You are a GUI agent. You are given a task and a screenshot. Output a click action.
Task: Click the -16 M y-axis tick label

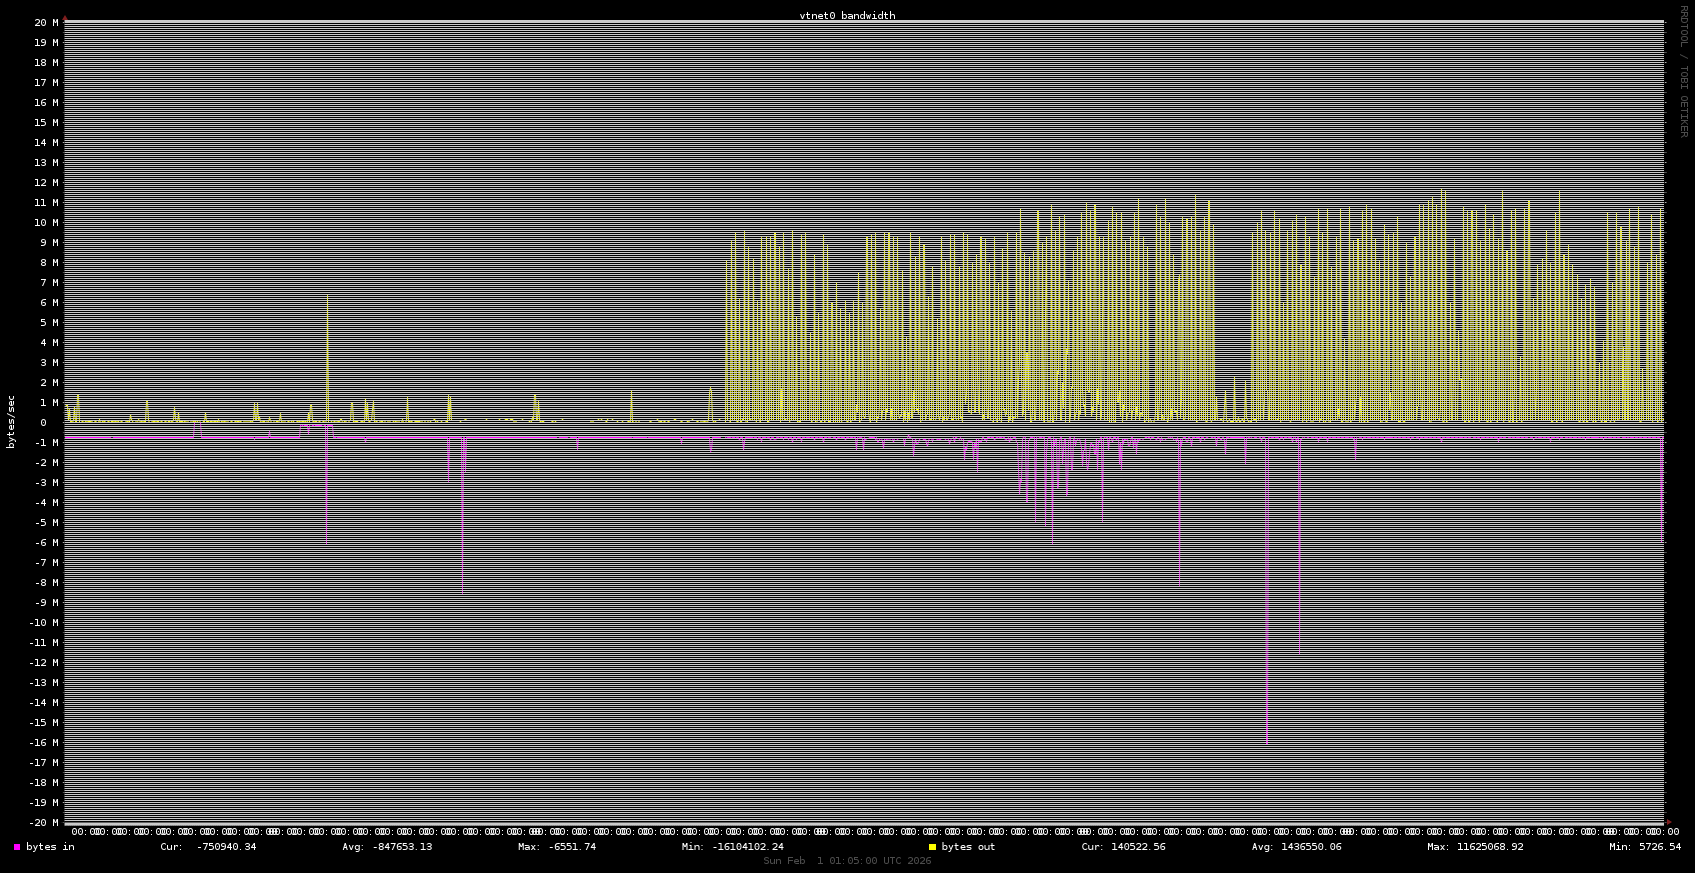point(43,742)
